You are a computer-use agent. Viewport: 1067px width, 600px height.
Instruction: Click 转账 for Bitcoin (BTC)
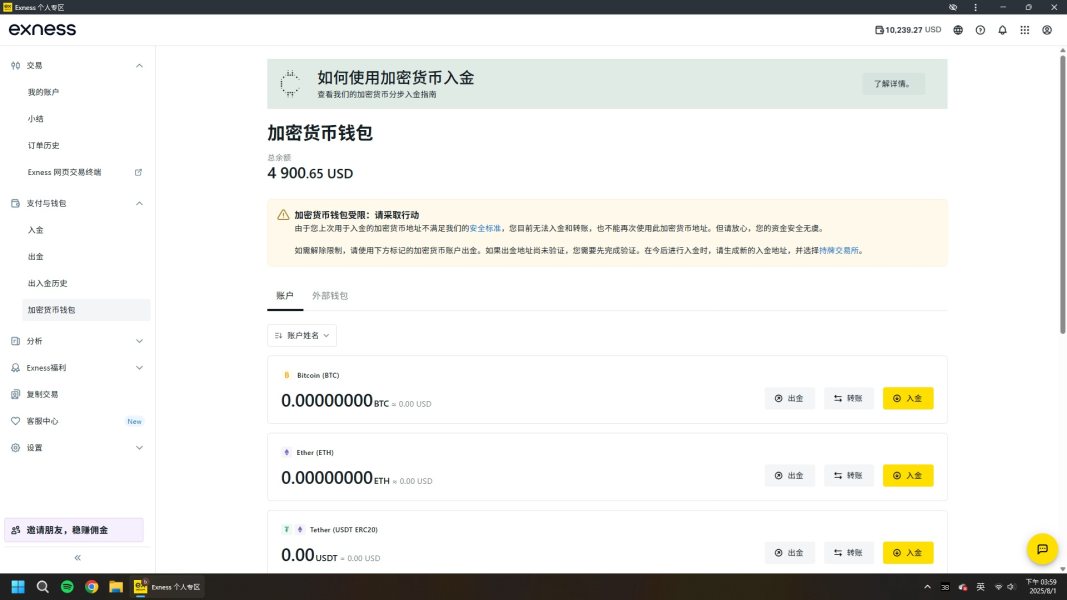pyautogui.click(x=849, y=398)
